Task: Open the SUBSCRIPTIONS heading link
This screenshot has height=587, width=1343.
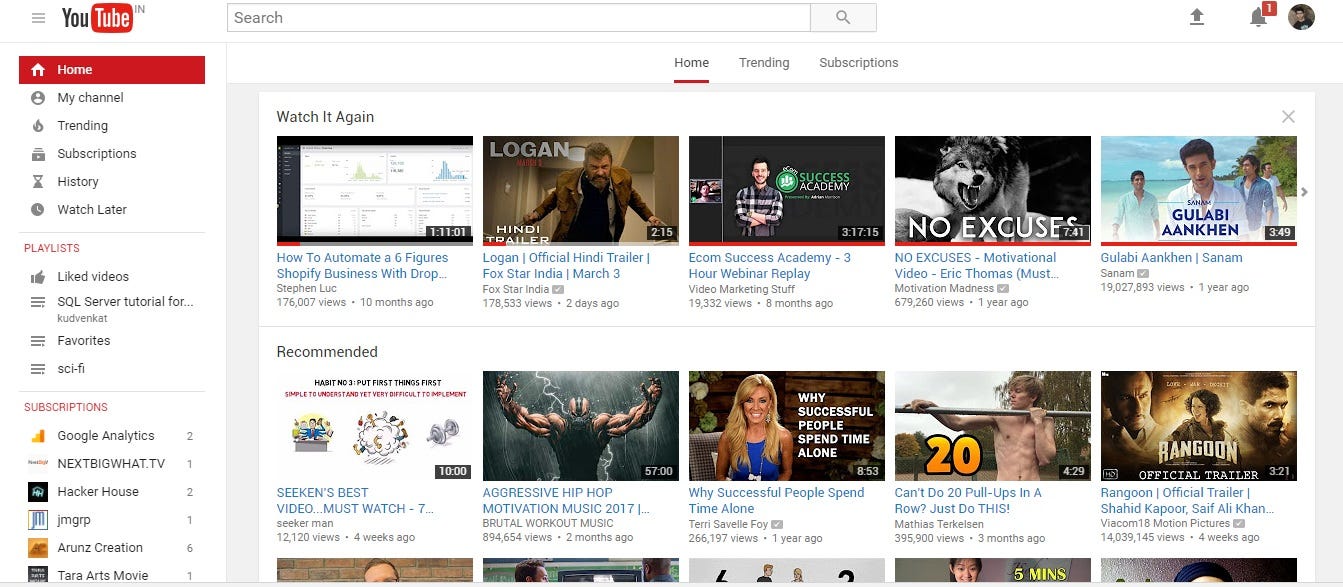Action: [x=66, y=407]
